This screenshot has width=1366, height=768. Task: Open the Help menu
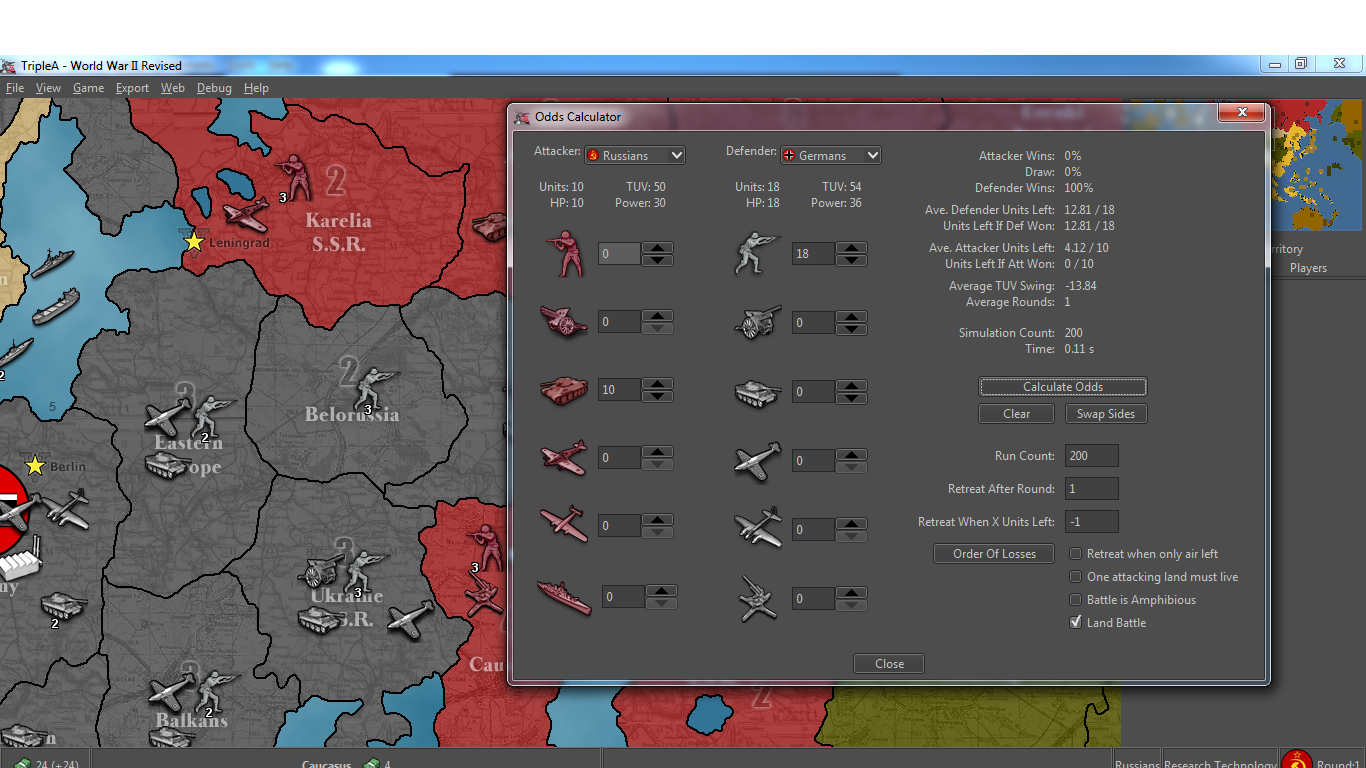pos(256,88)
